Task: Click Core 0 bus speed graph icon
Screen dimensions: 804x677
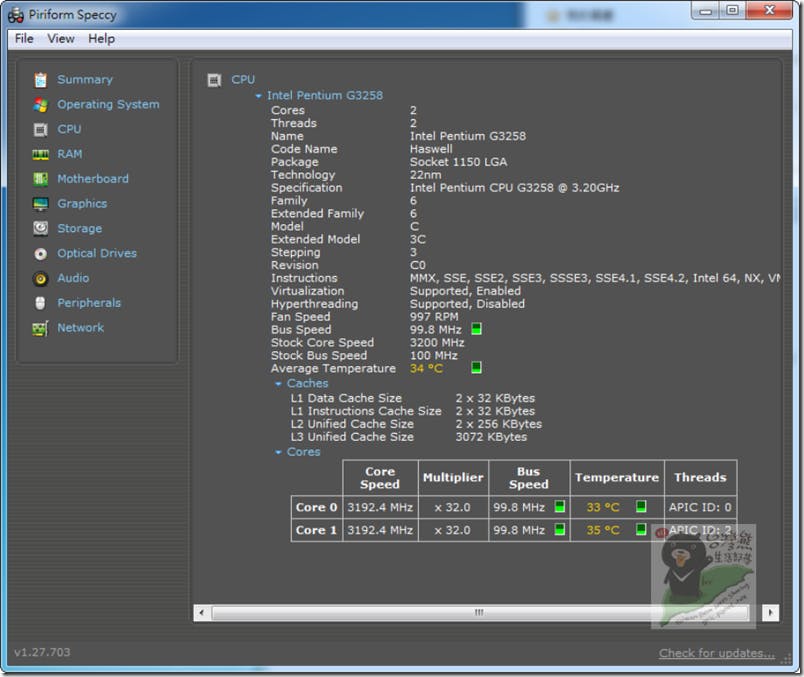Action: tap(560, 507)
